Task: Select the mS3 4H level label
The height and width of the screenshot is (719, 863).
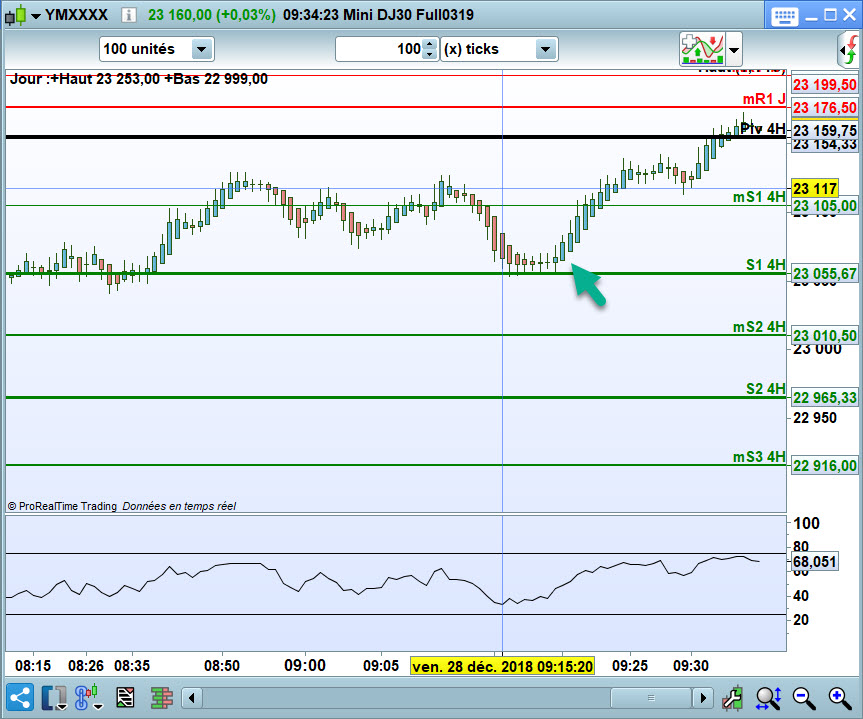Action: 759,457
